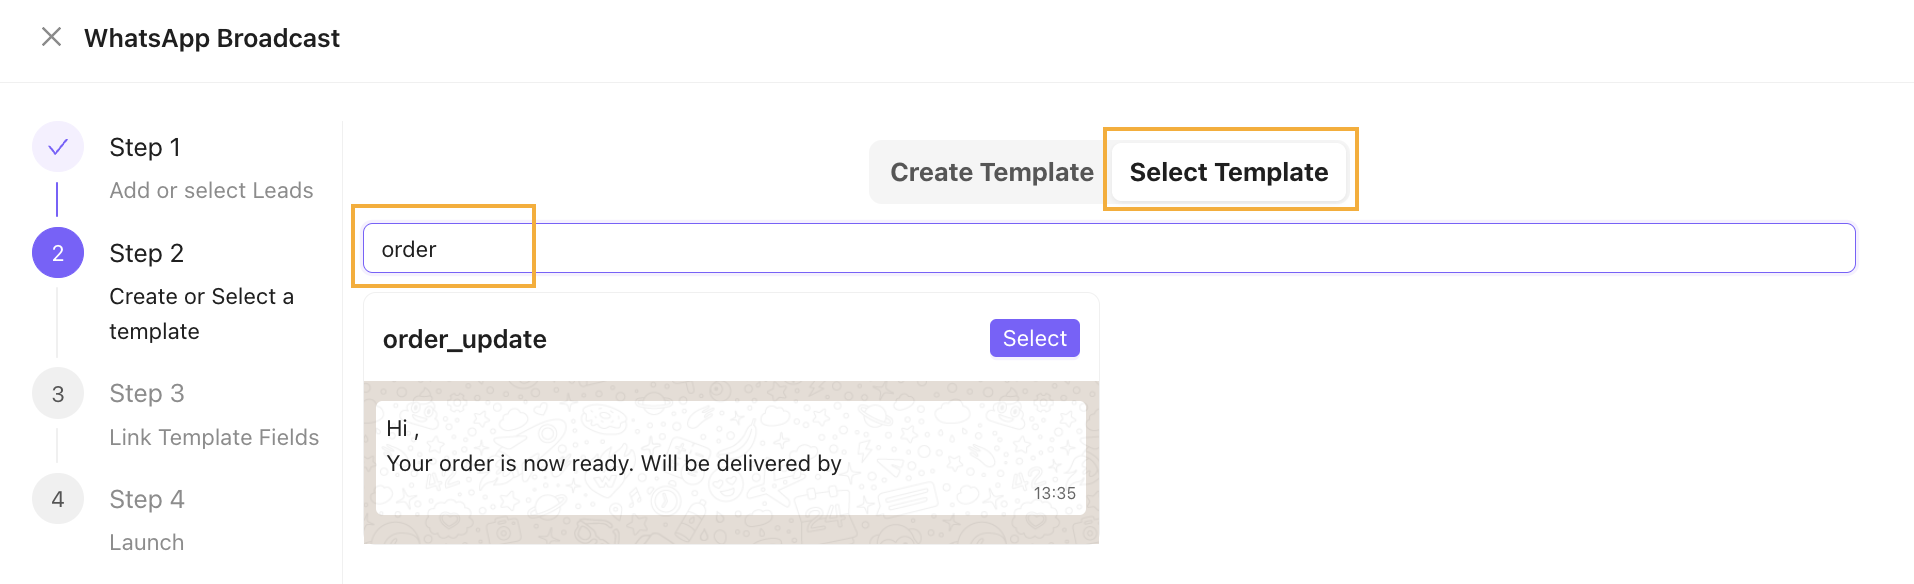Click the WhatsApp Broadcast title
This screenshot has width=1914, height=584.
[x=212, y=38]
